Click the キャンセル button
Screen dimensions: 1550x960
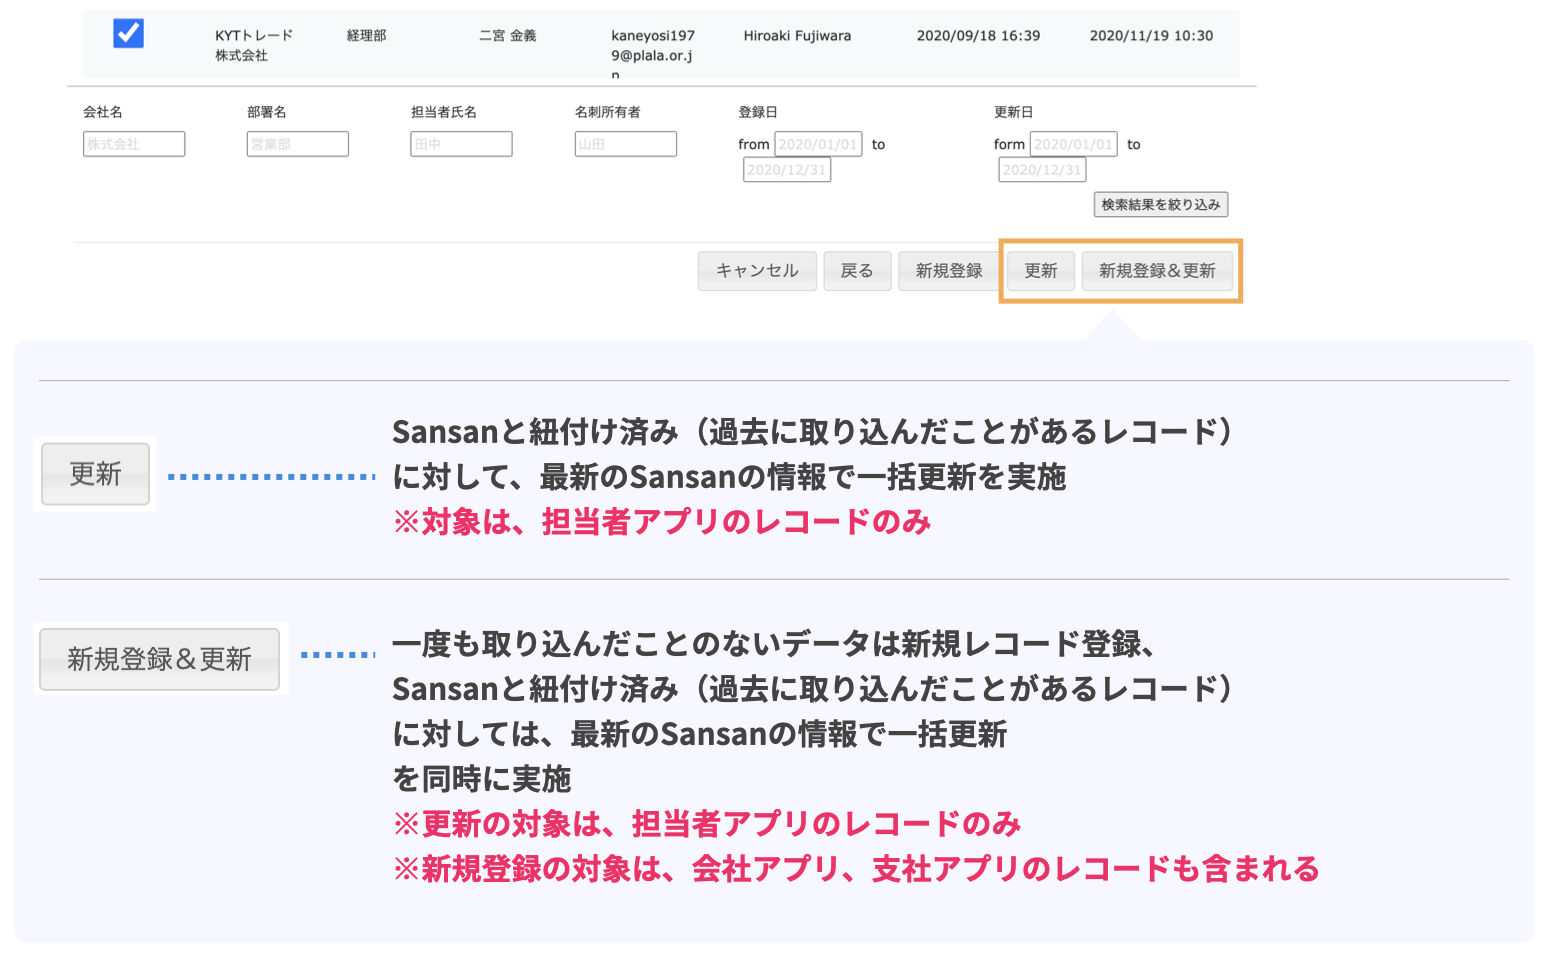[x=757, y=271]
